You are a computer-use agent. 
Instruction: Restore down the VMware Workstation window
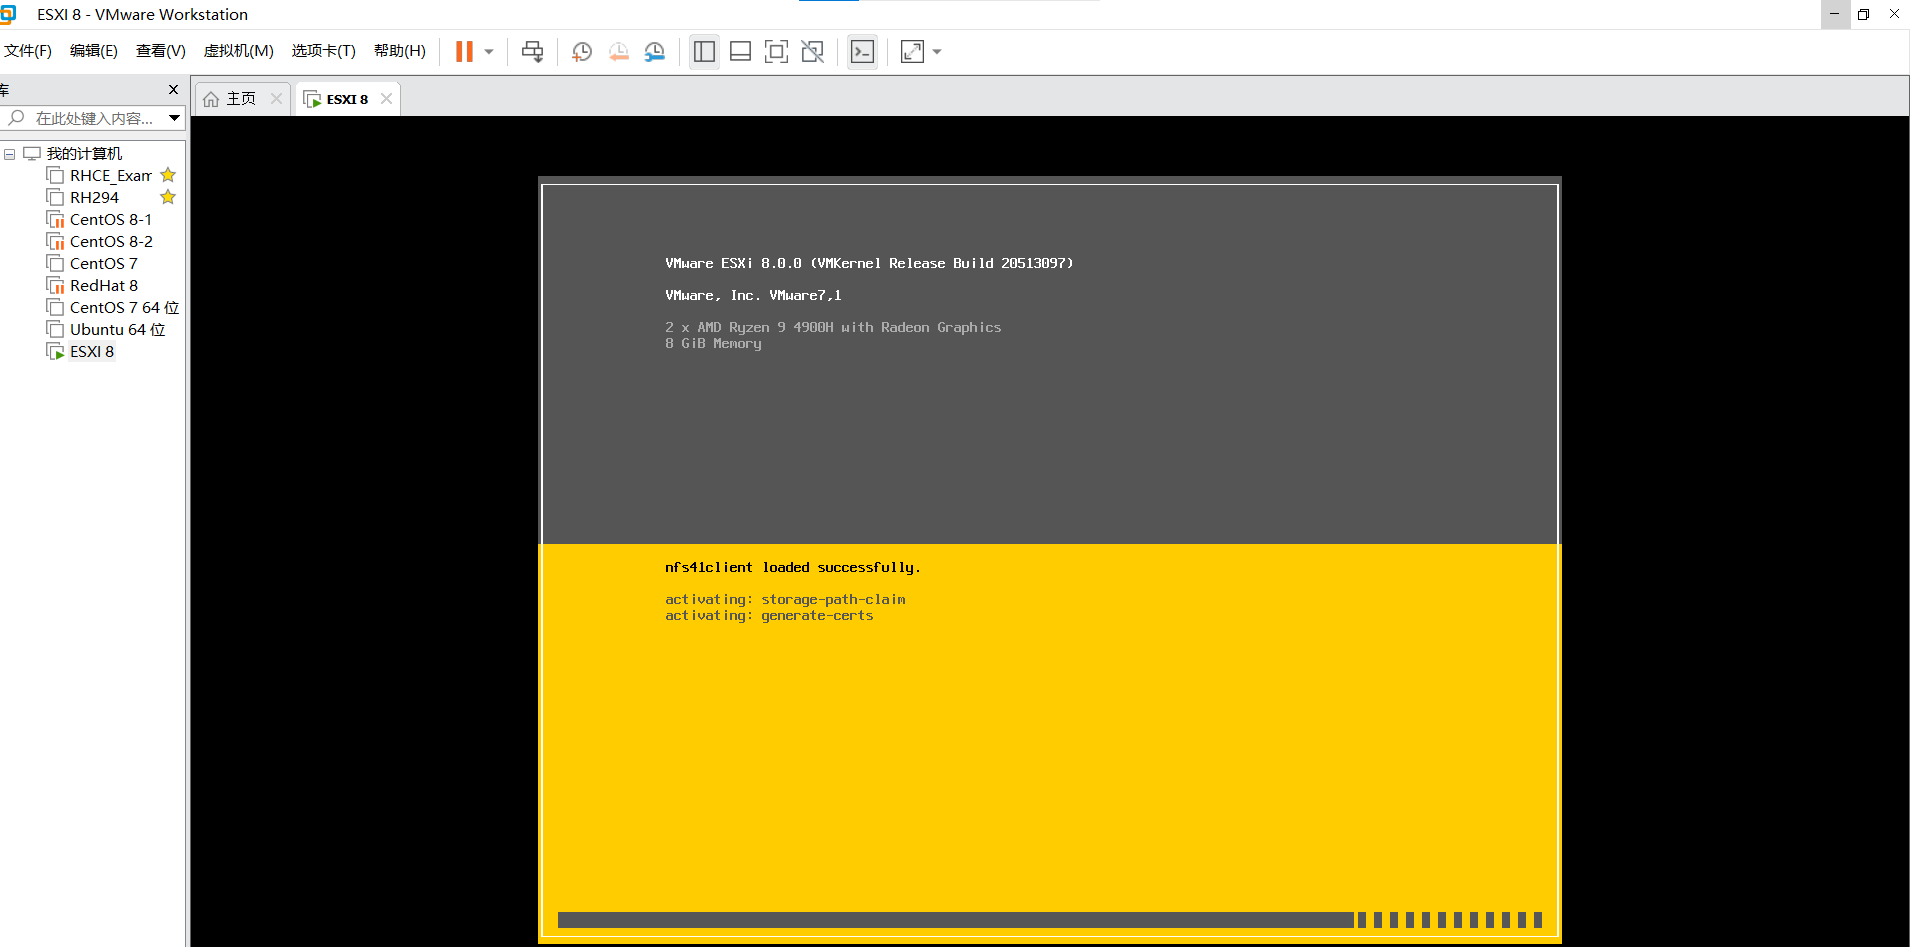(x=1864, y=14)
